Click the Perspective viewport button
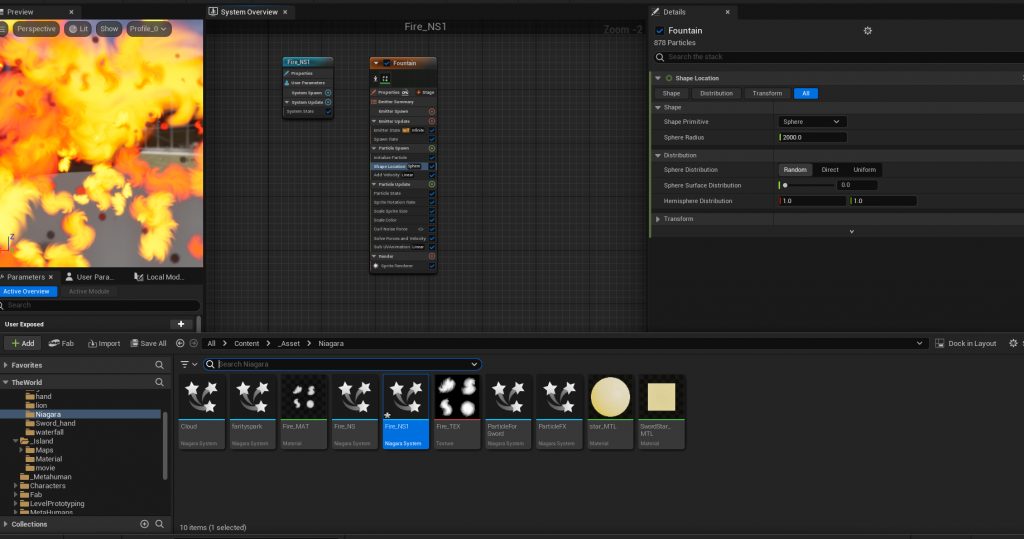 coord(36,29)
